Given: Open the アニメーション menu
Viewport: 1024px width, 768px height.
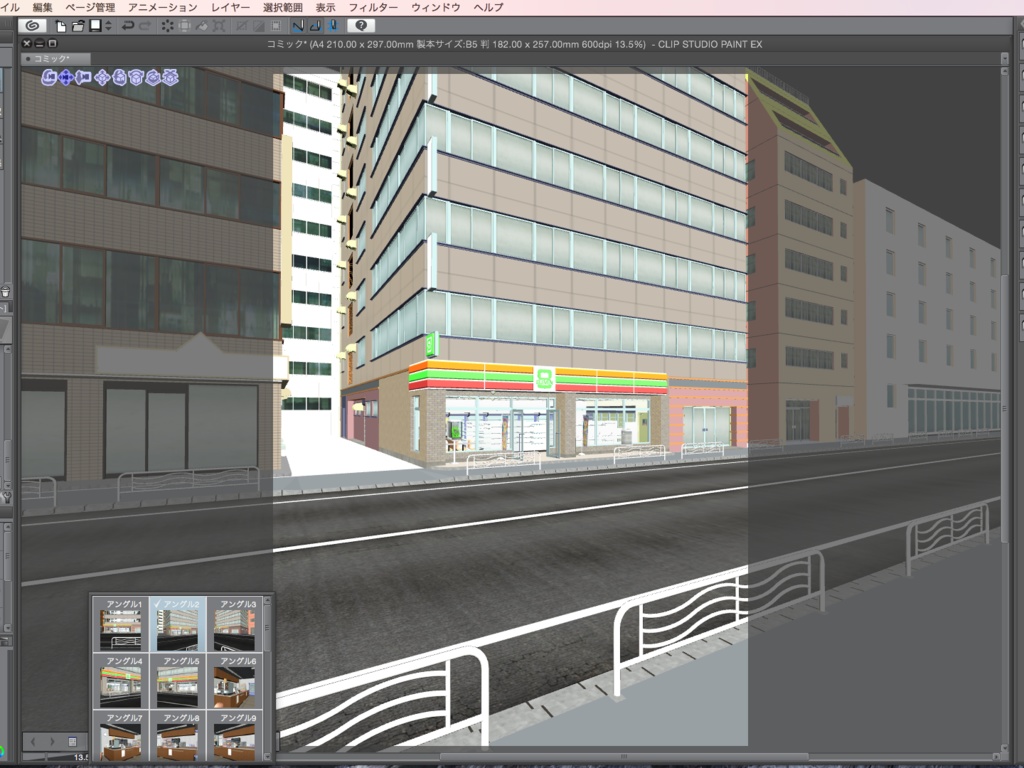Looking at the screenshot, I should point(163,7).
